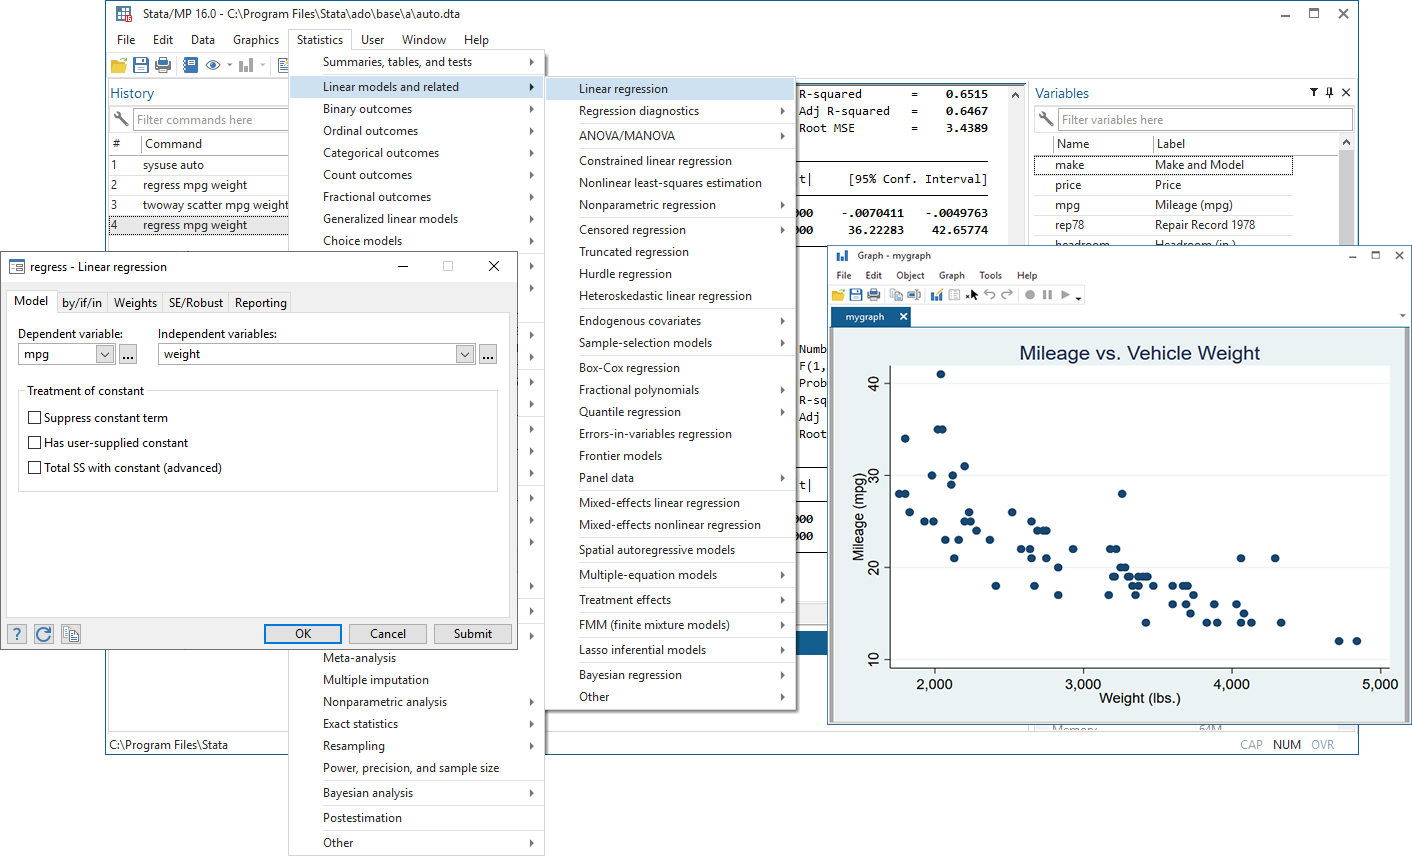Open the Viewer icon dropdown arrow
This screenshot has width=1412, height=856.
click(229, 65)
